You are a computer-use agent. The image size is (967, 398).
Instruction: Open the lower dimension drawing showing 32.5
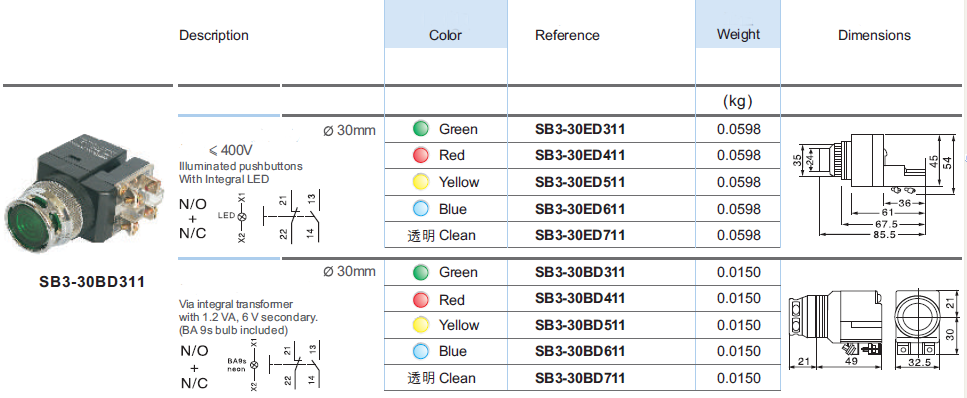(x=874, y=331)
